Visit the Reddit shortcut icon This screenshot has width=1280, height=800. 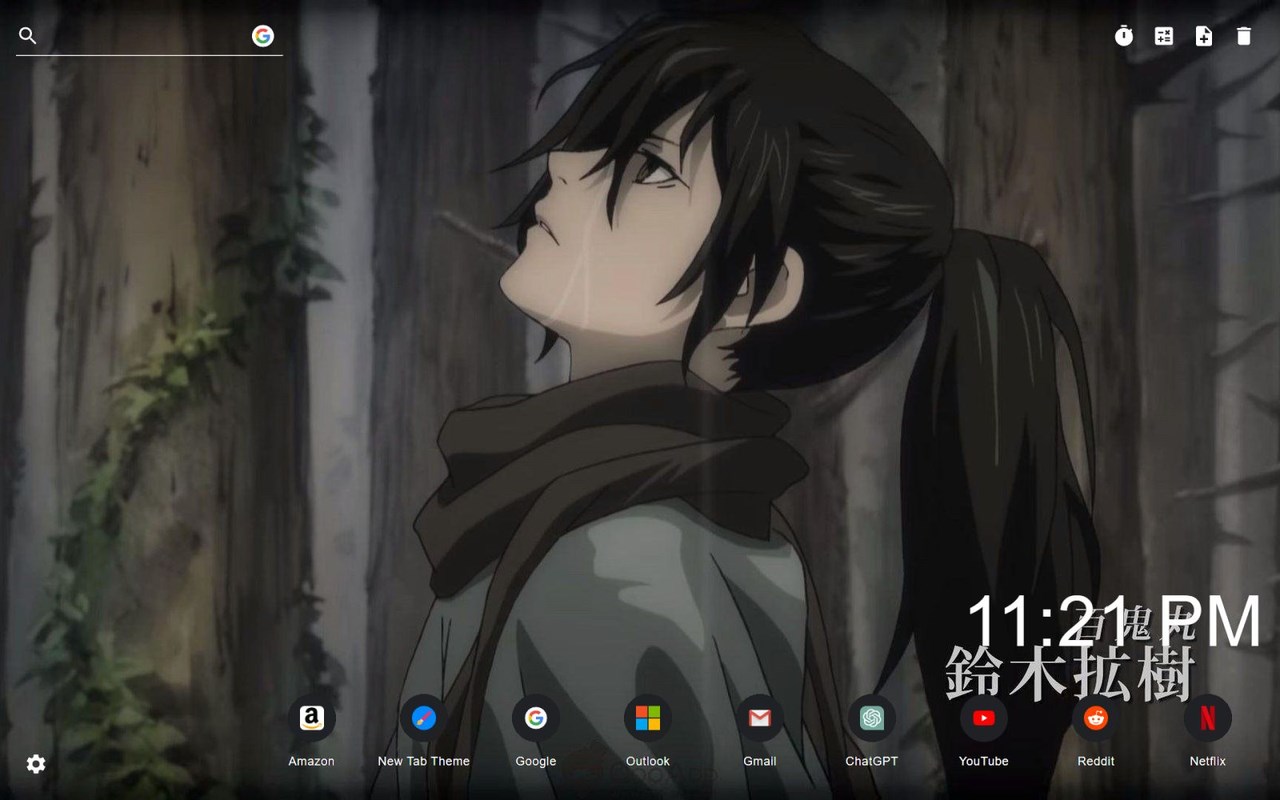pyautogui.click(x=1096, y=718)
